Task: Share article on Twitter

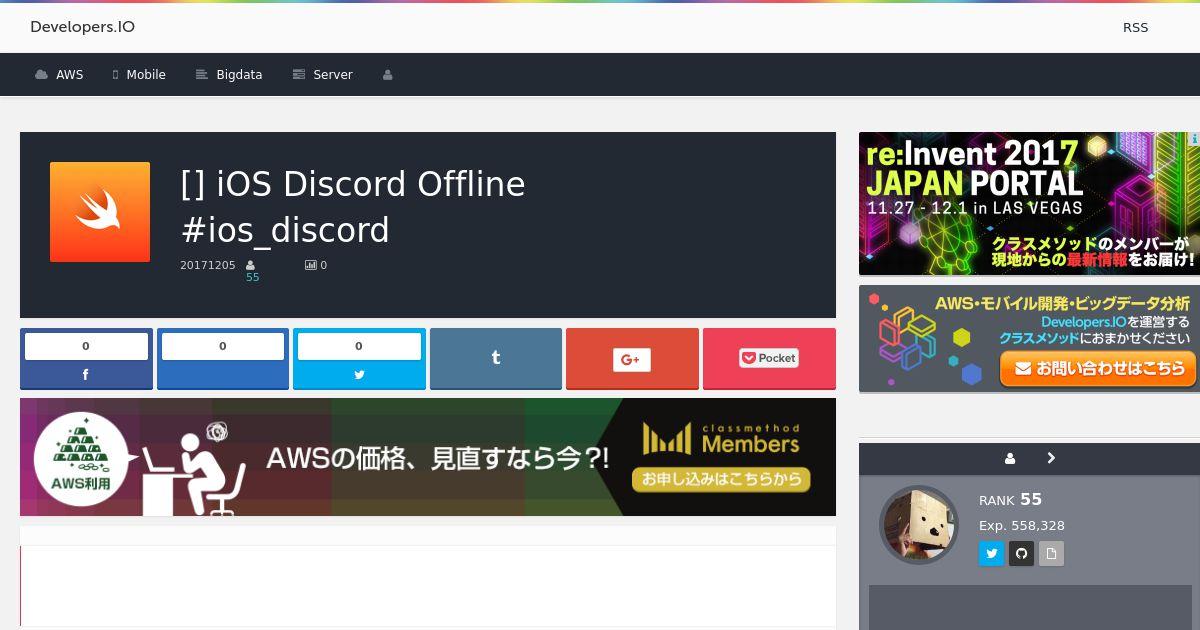Action: [359, 359]
